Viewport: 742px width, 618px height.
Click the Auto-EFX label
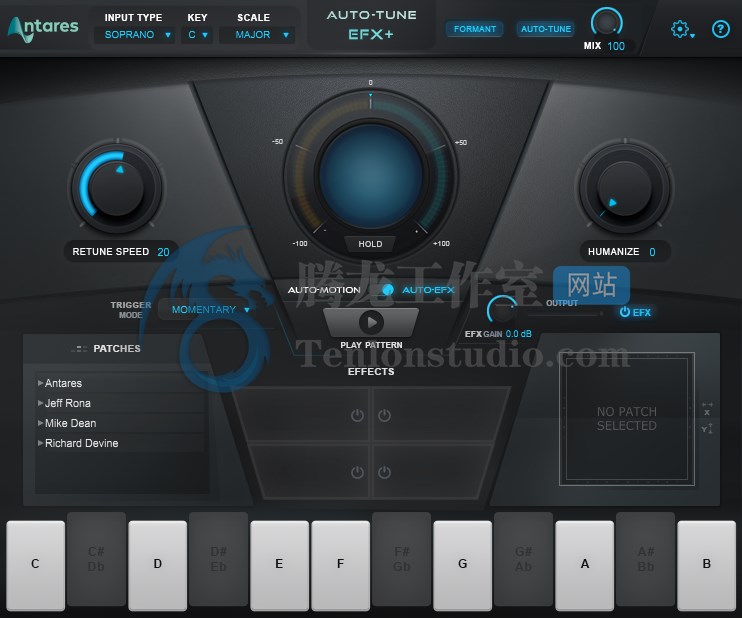[428, 290]
